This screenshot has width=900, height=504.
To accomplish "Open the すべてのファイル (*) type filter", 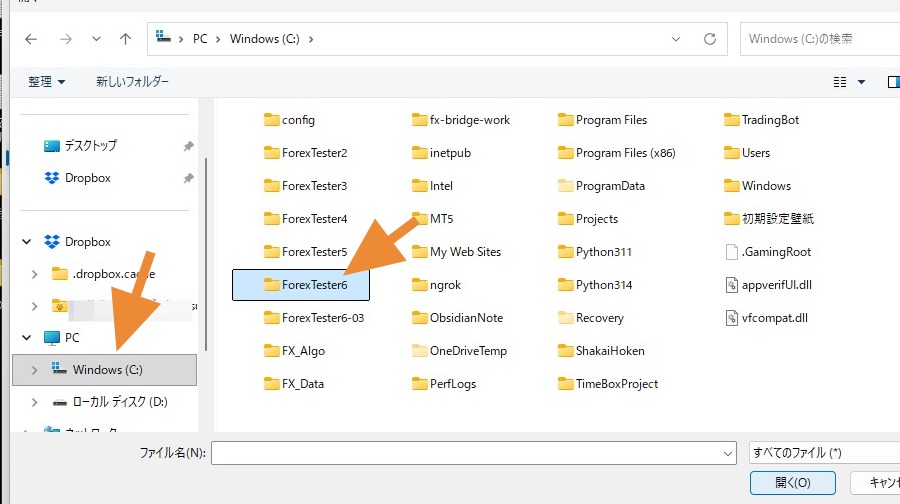I will [x=824, y=453].
